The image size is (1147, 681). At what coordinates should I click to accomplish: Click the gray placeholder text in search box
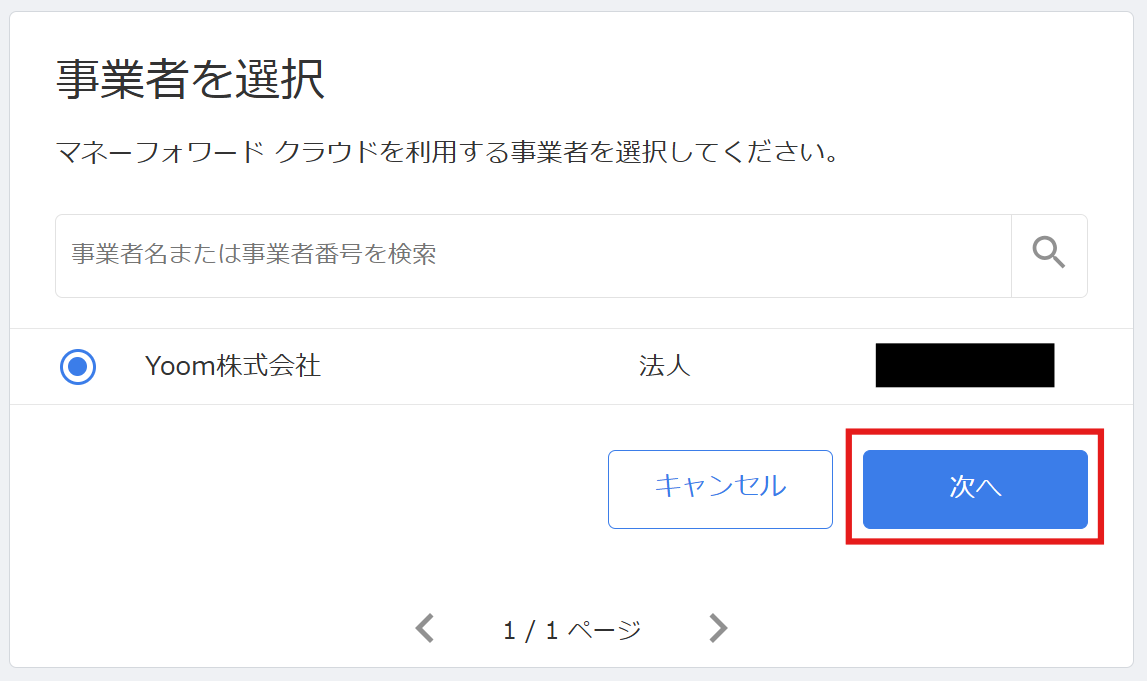point(254,254)
